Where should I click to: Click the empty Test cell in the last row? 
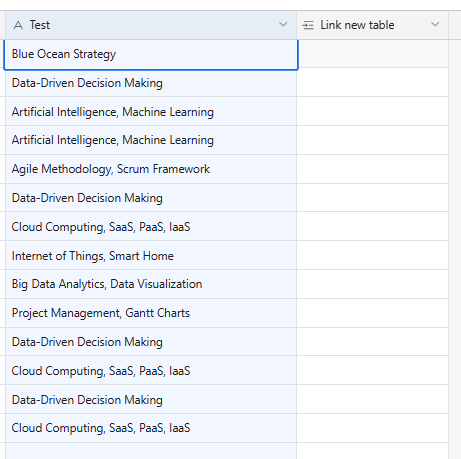coord(151,451)
